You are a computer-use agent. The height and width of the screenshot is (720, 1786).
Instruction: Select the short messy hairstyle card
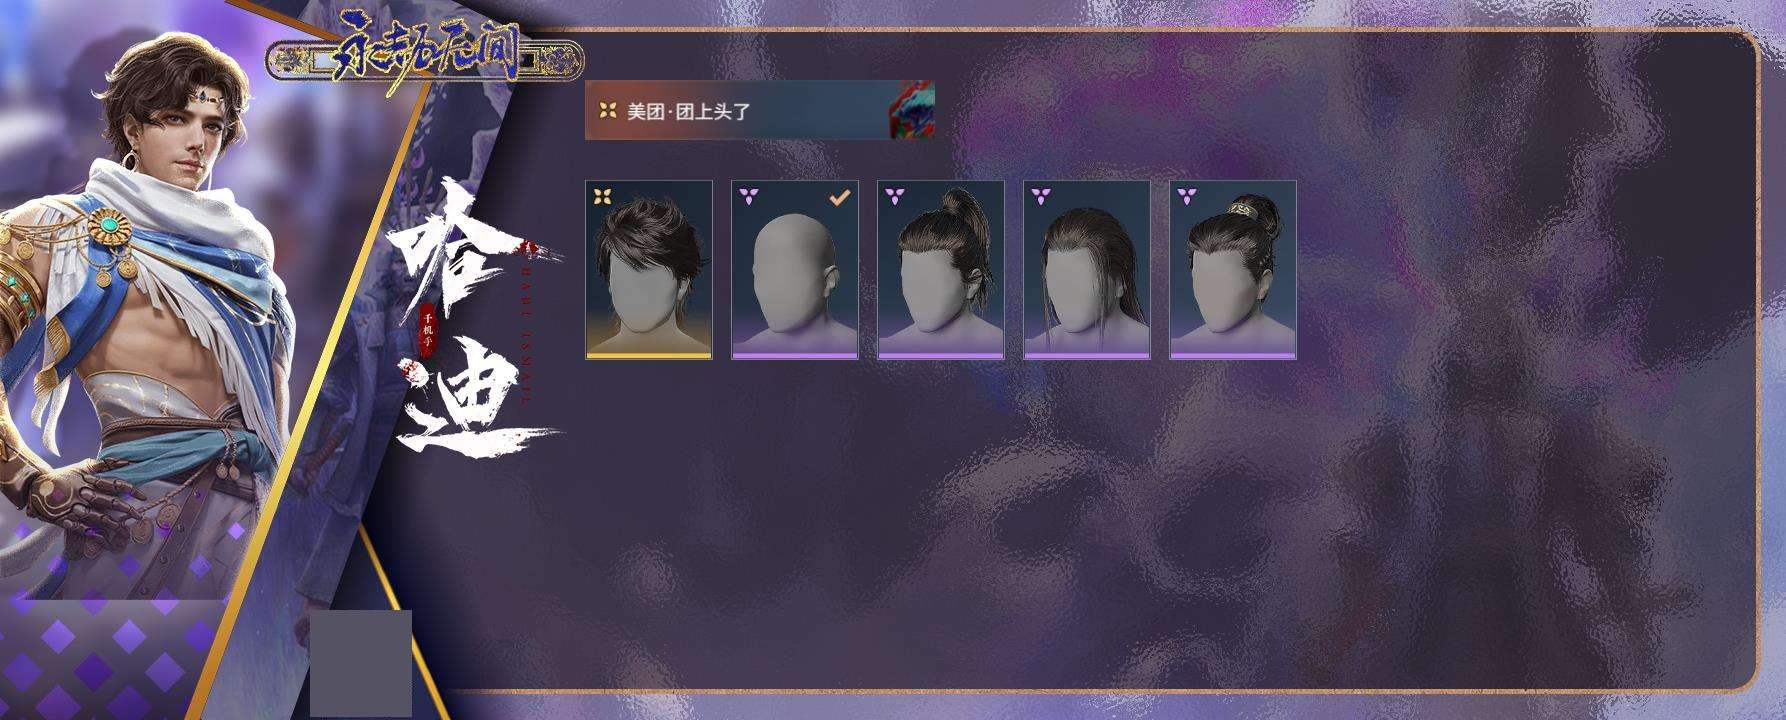[649, 270]
